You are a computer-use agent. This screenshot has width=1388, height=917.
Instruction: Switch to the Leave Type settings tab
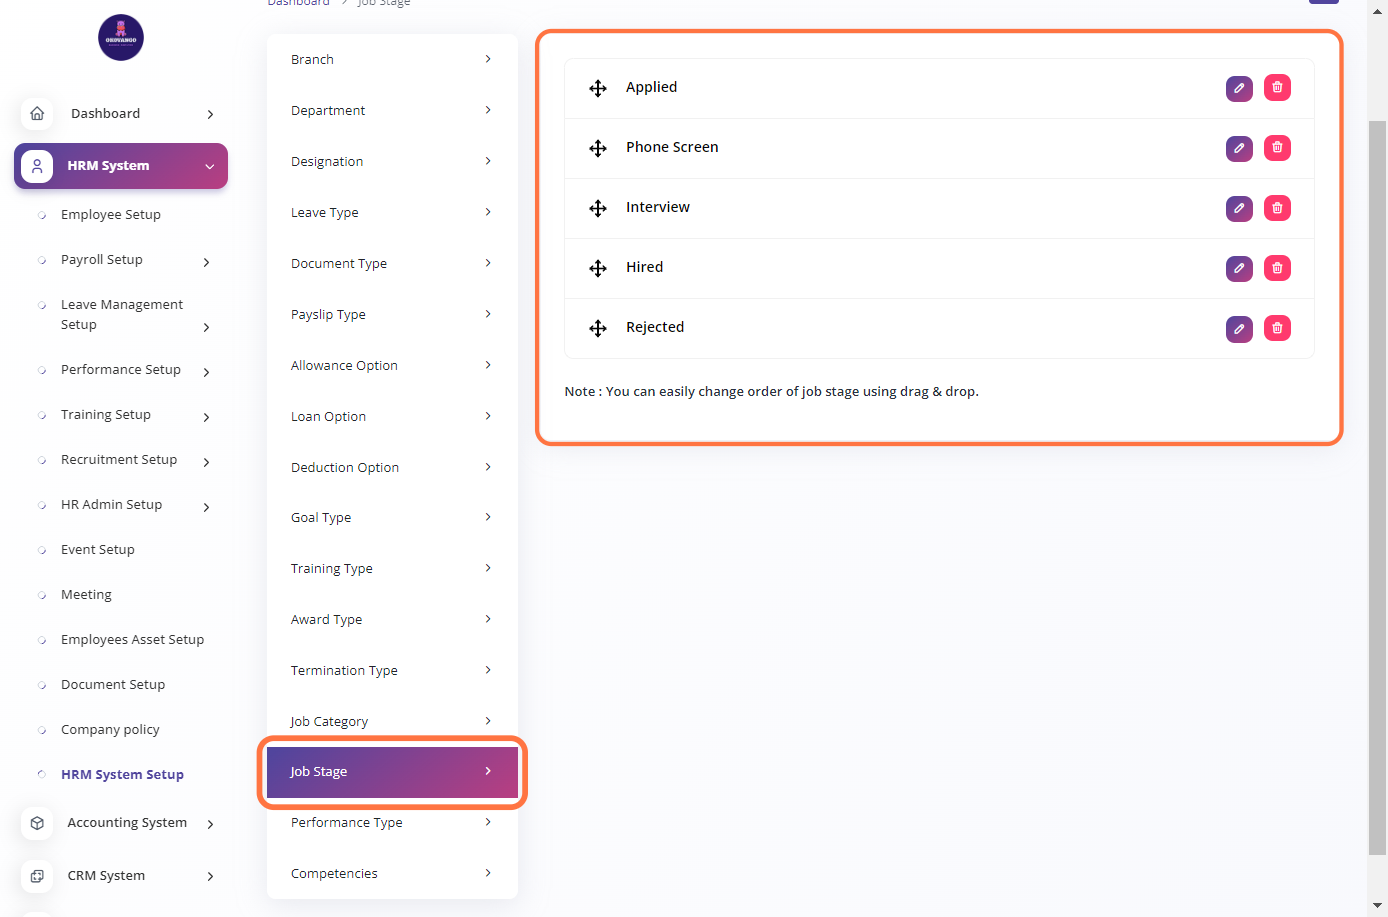click(x=391, y=212)
